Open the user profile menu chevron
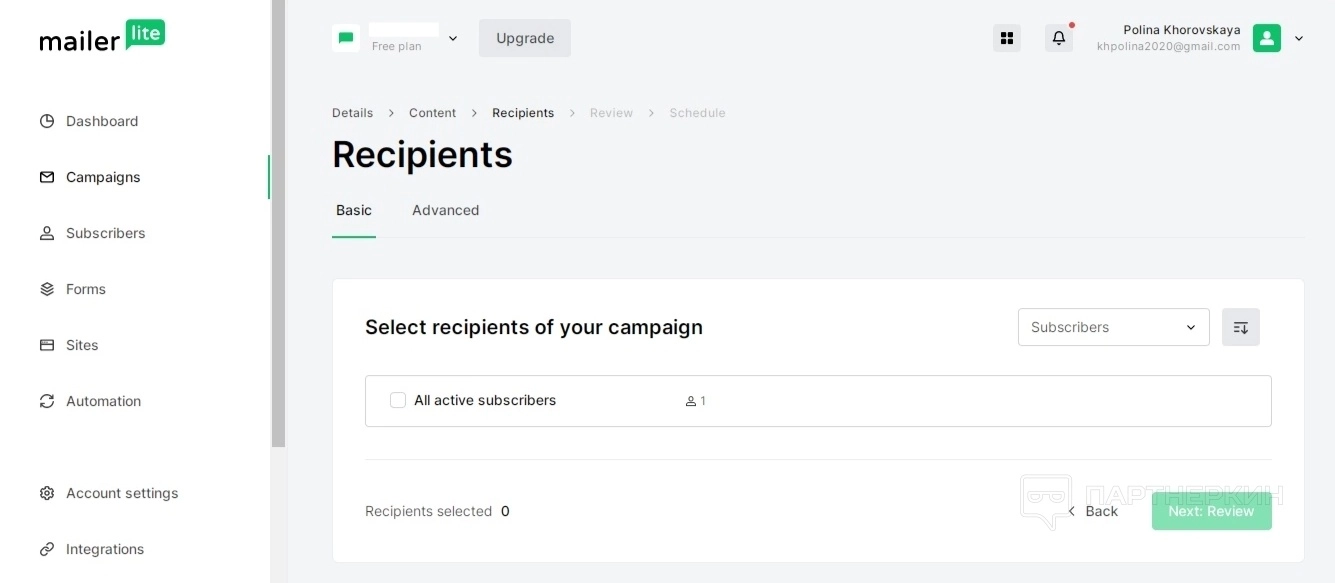 (x=1299, y=38)
